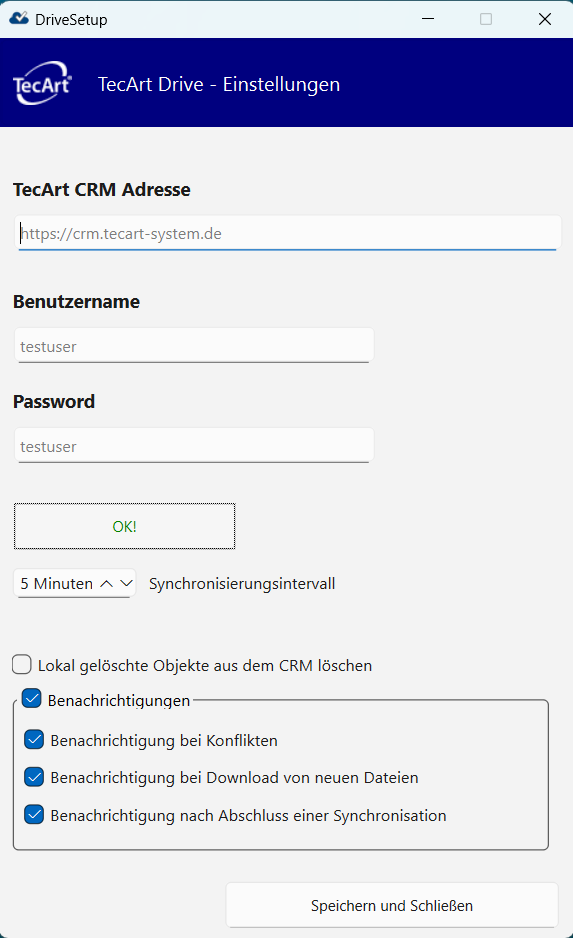
Task: Turn off notification after sync completion
Action: (x=34, y=815)
